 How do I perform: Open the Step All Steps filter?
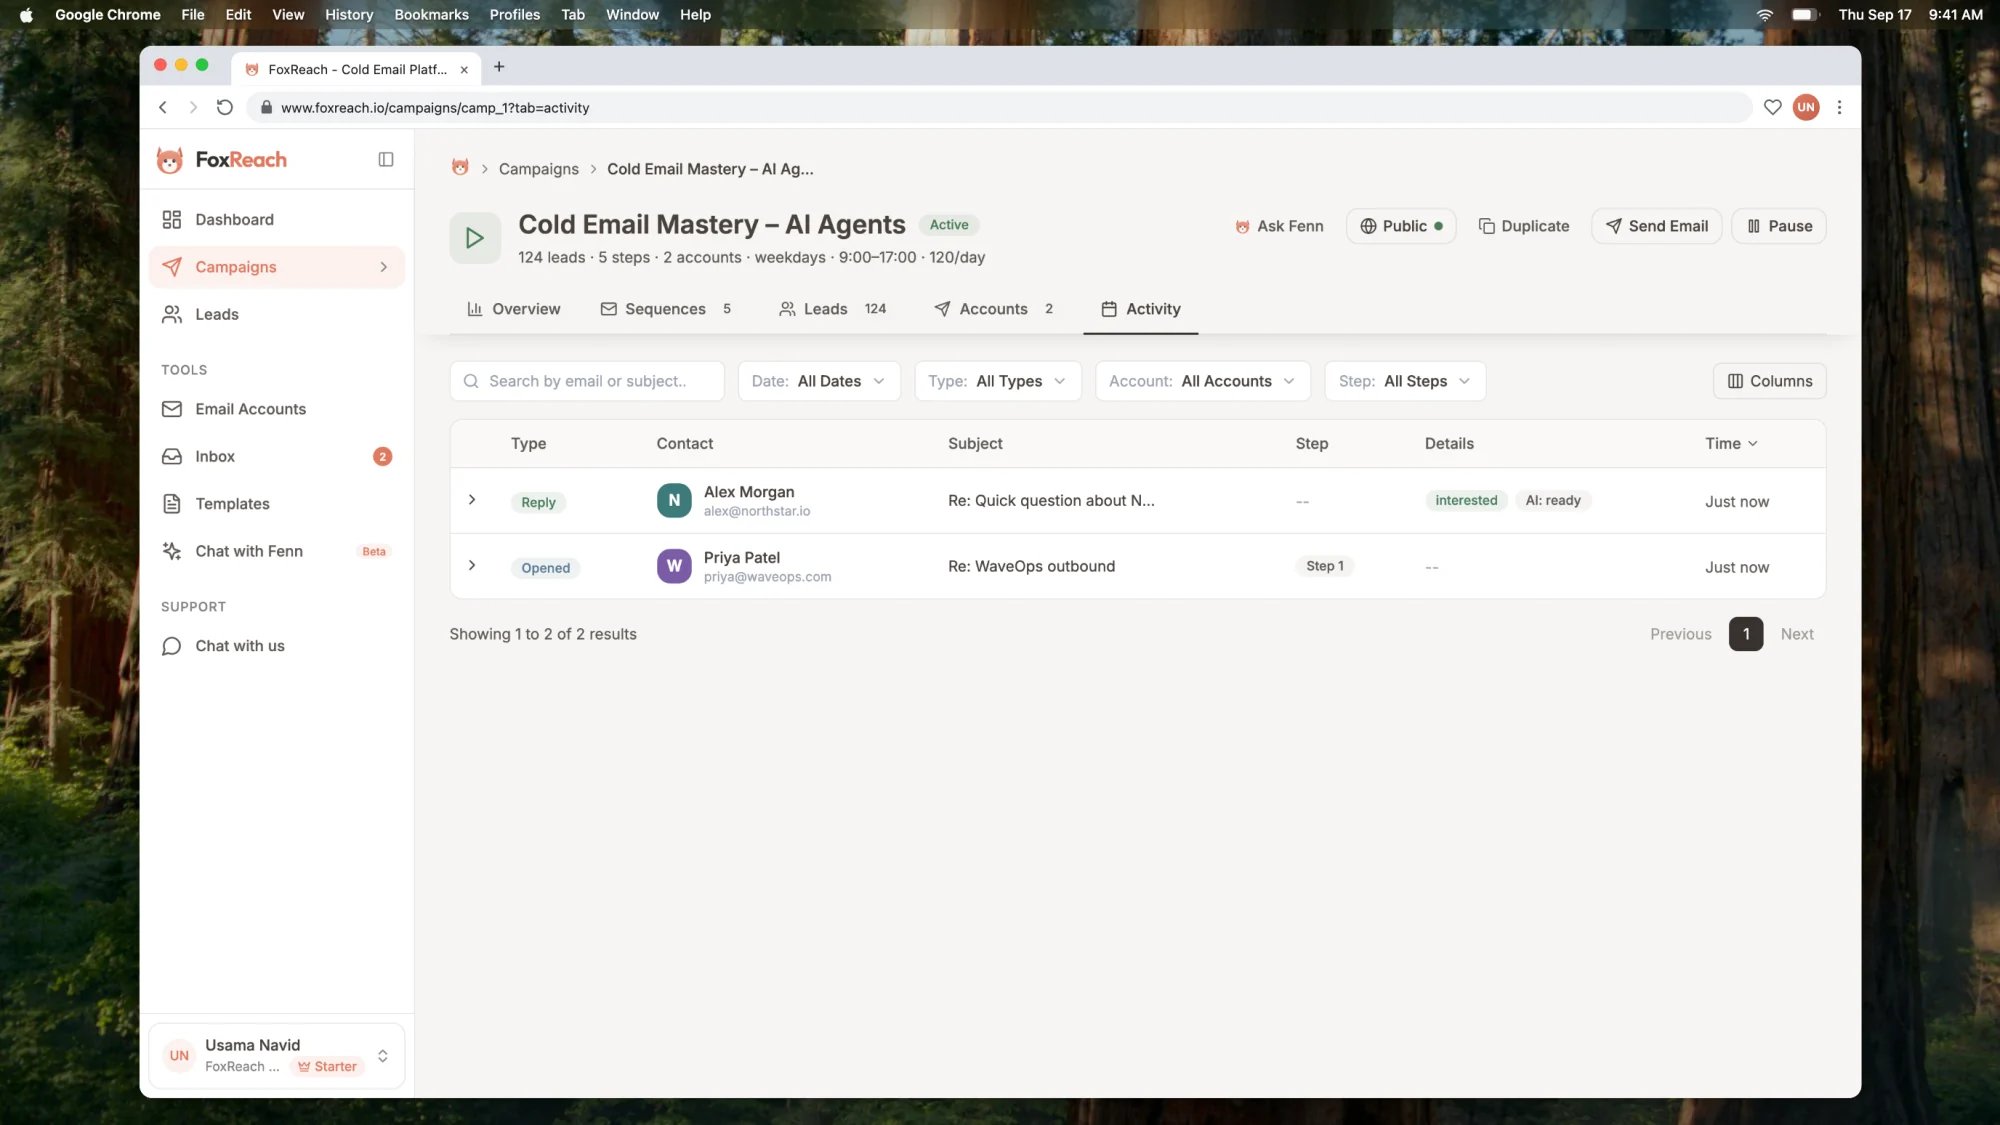[x=1405, y=381]
